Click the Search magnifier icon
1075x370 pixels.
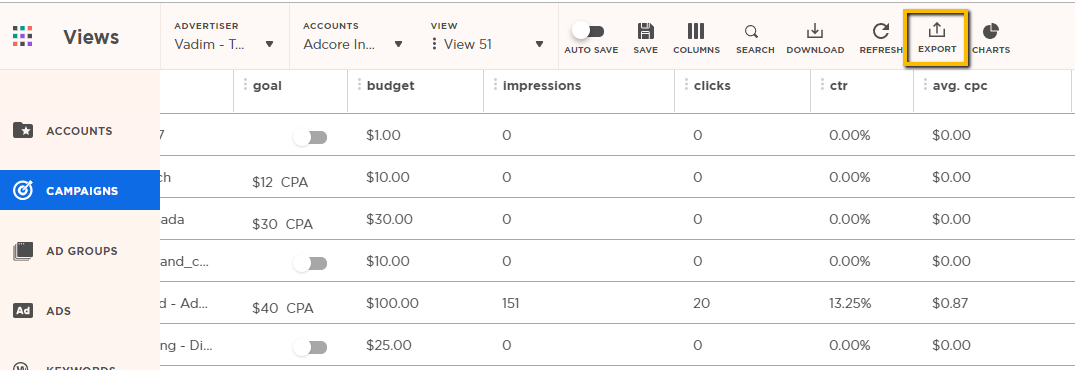pos(751,32)
